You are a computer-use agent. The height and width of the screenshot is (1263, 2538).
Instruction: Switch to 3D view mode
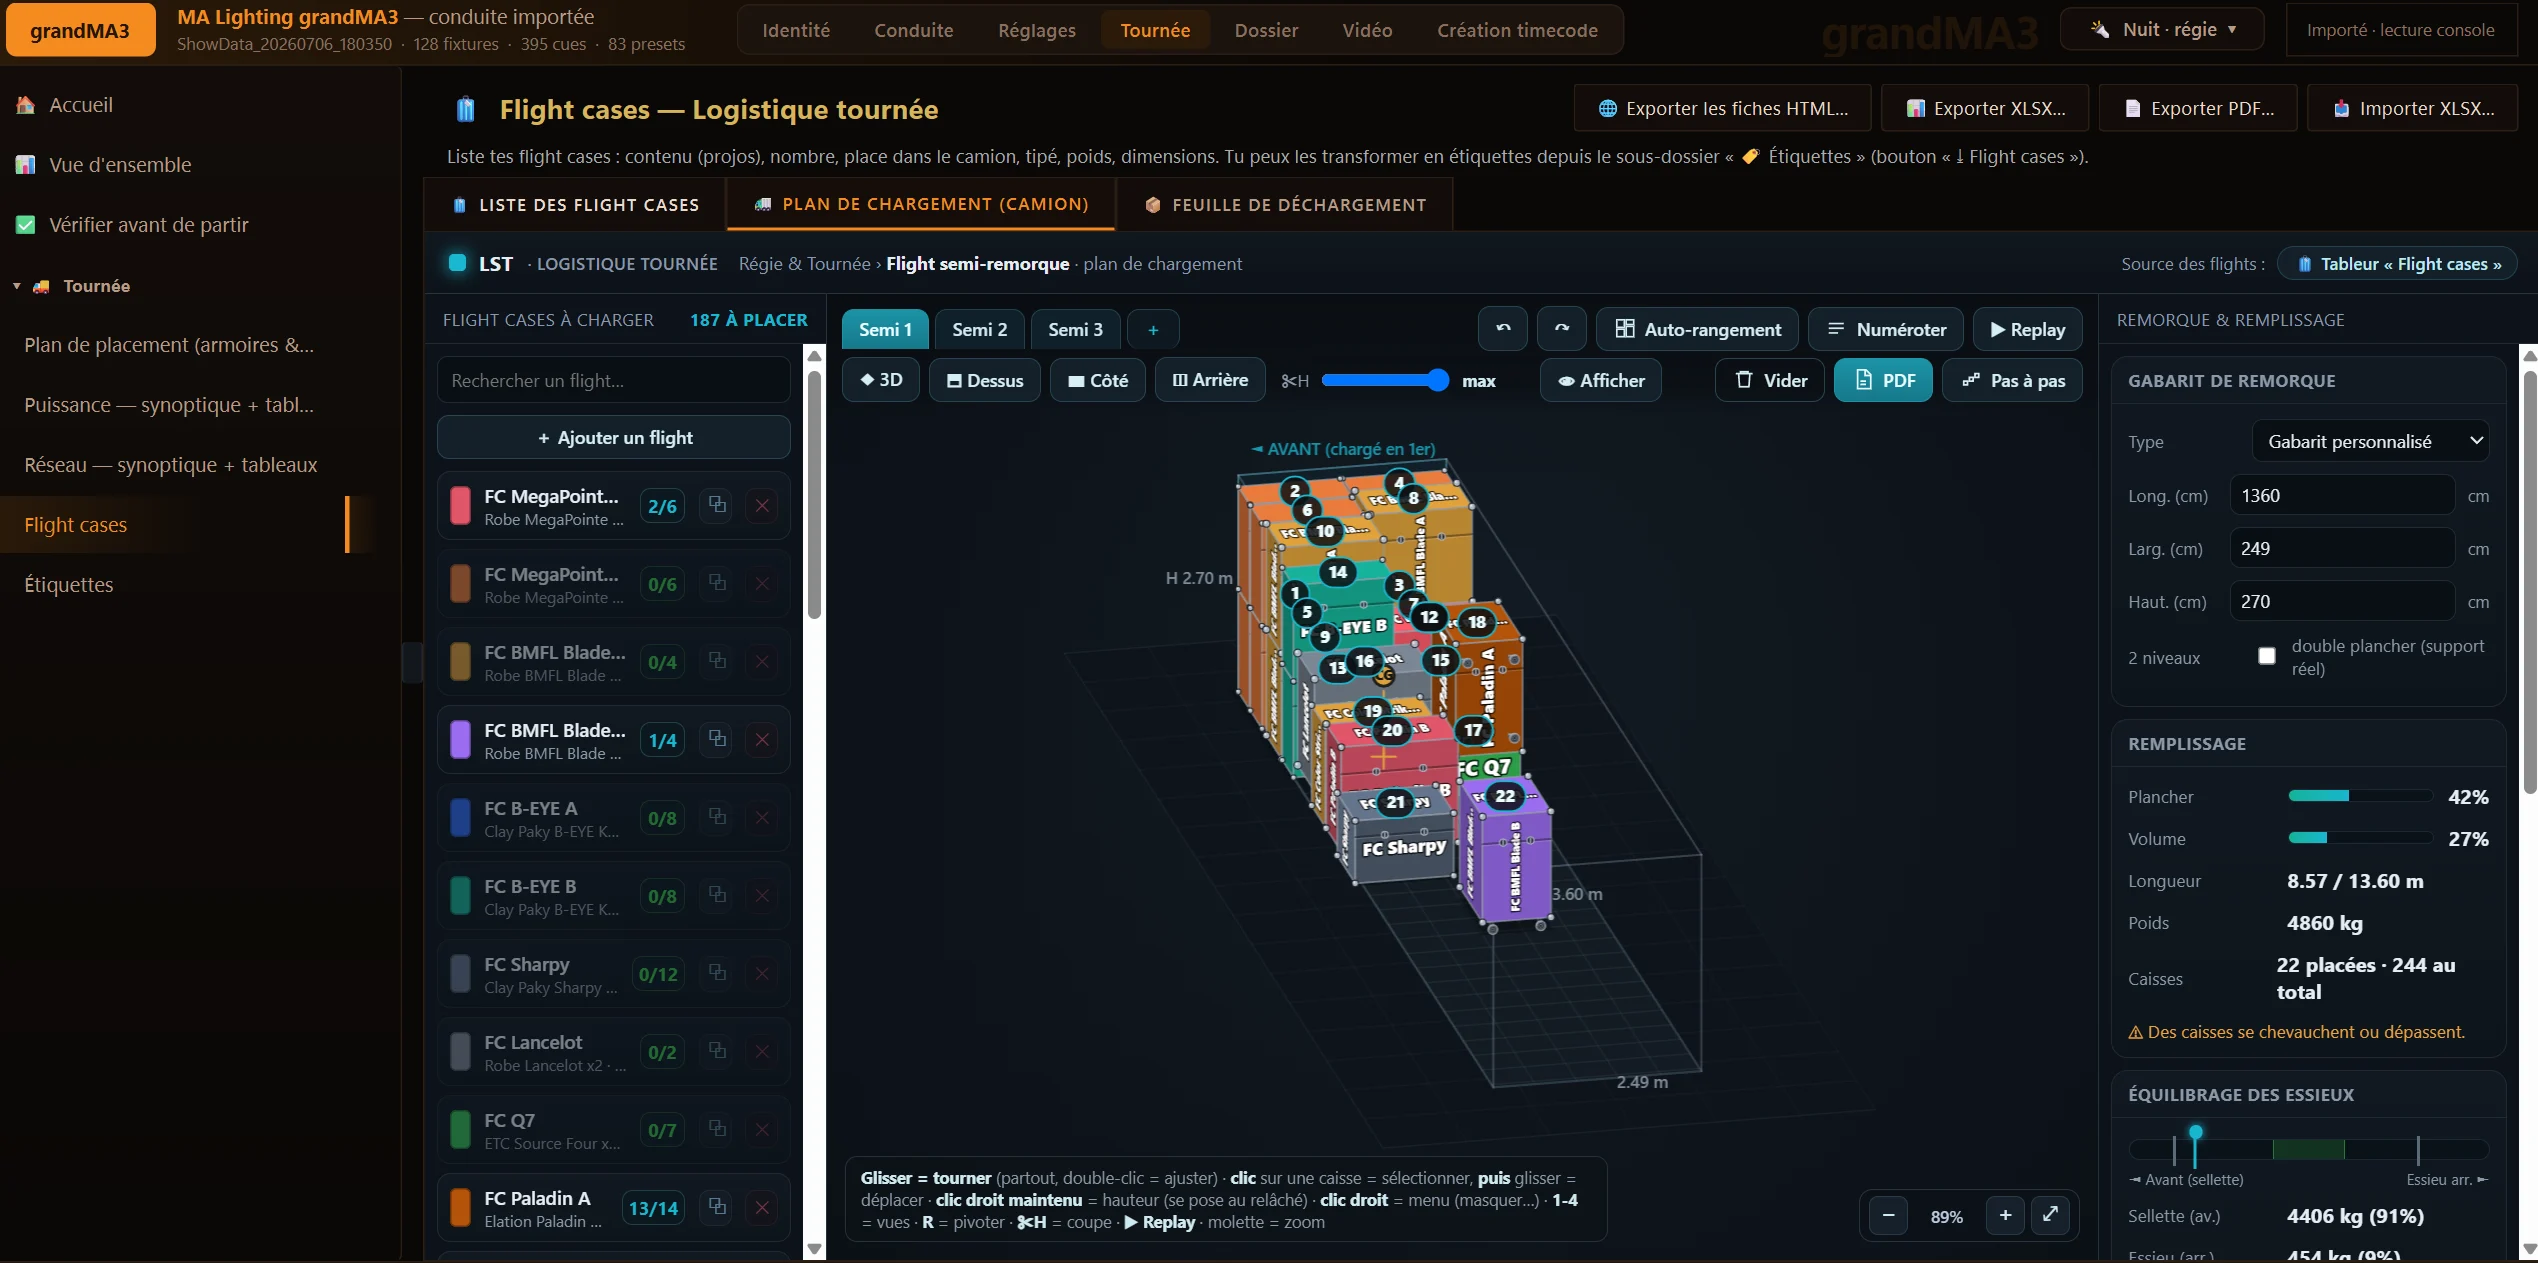point(881,380)
